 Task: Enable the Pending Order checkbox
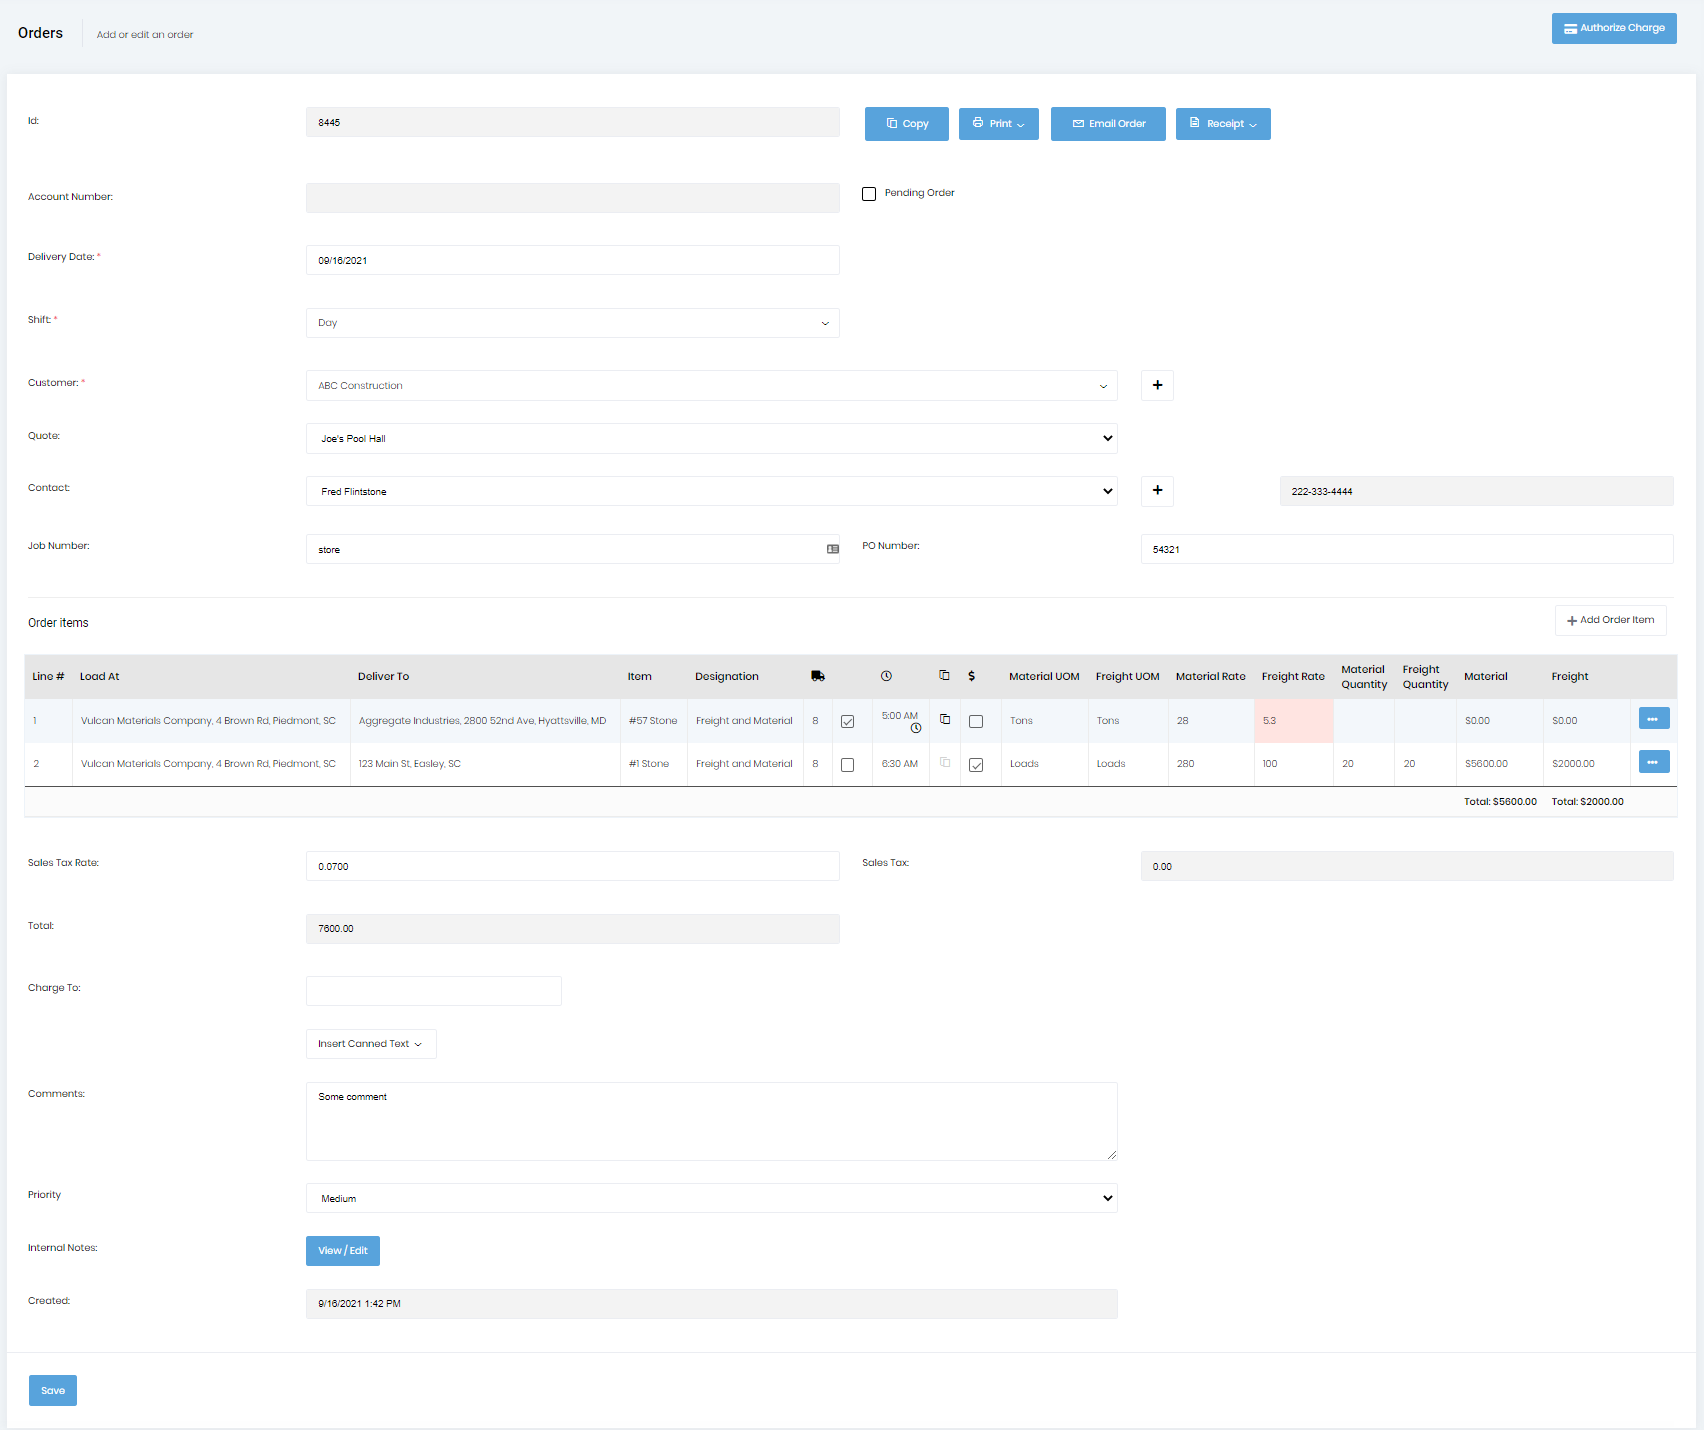point(869,193)
